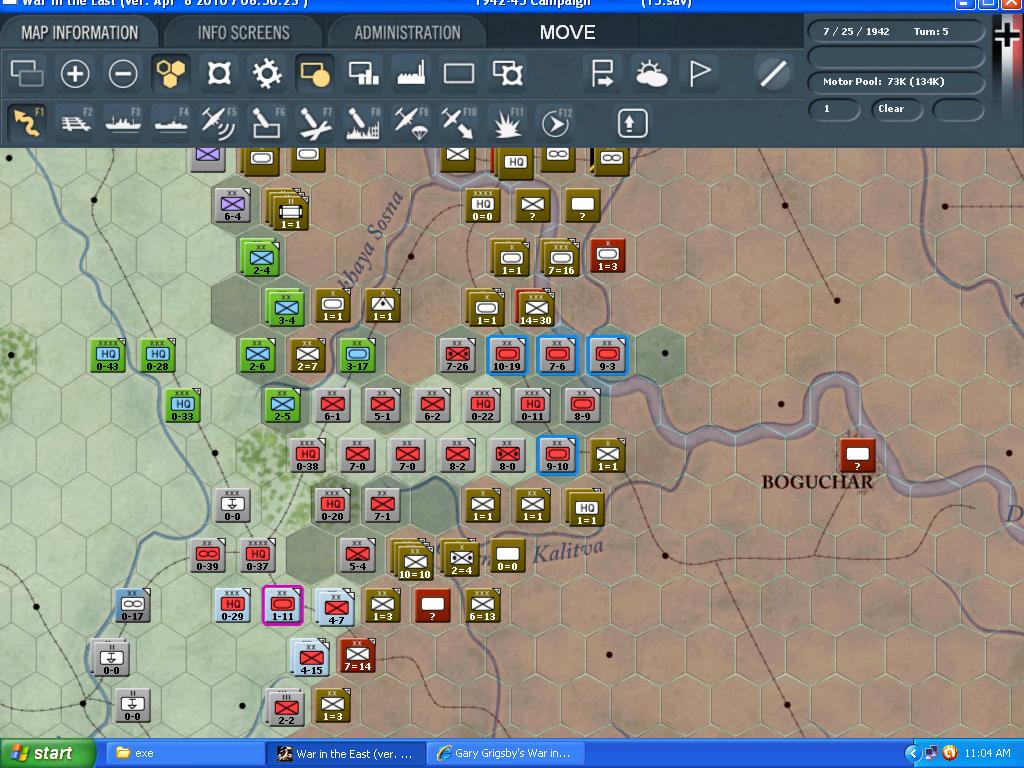Image resolution: width=1024 pixels, height=768 pixels.
Task: Select the magenta-outlined 1-11 unit
Action: click(x=283, y=605)
